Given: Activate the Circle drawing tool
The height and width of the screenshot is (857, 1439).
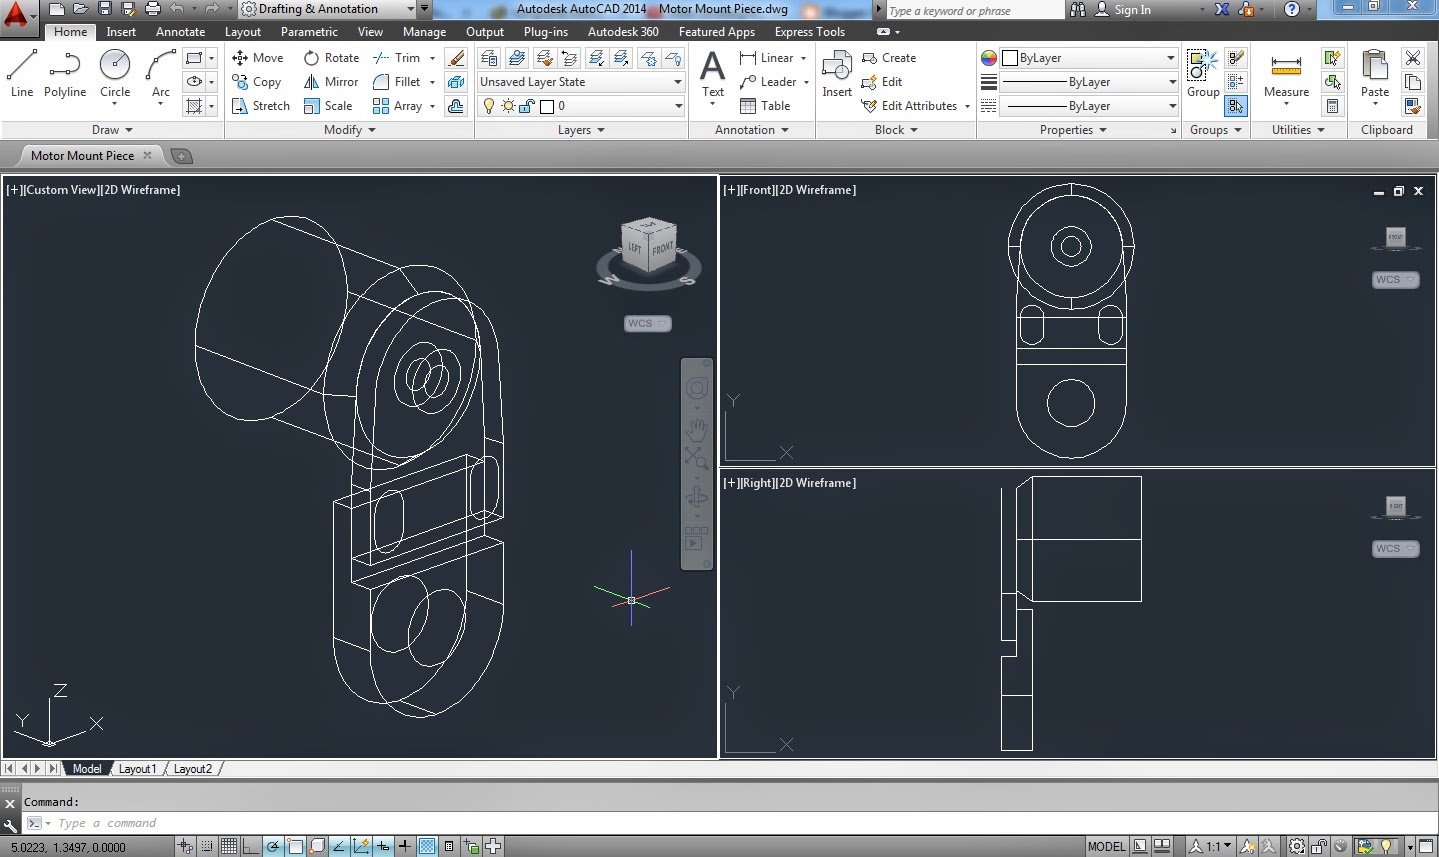Looking at the screenshot, I should [x=114, y=70].
